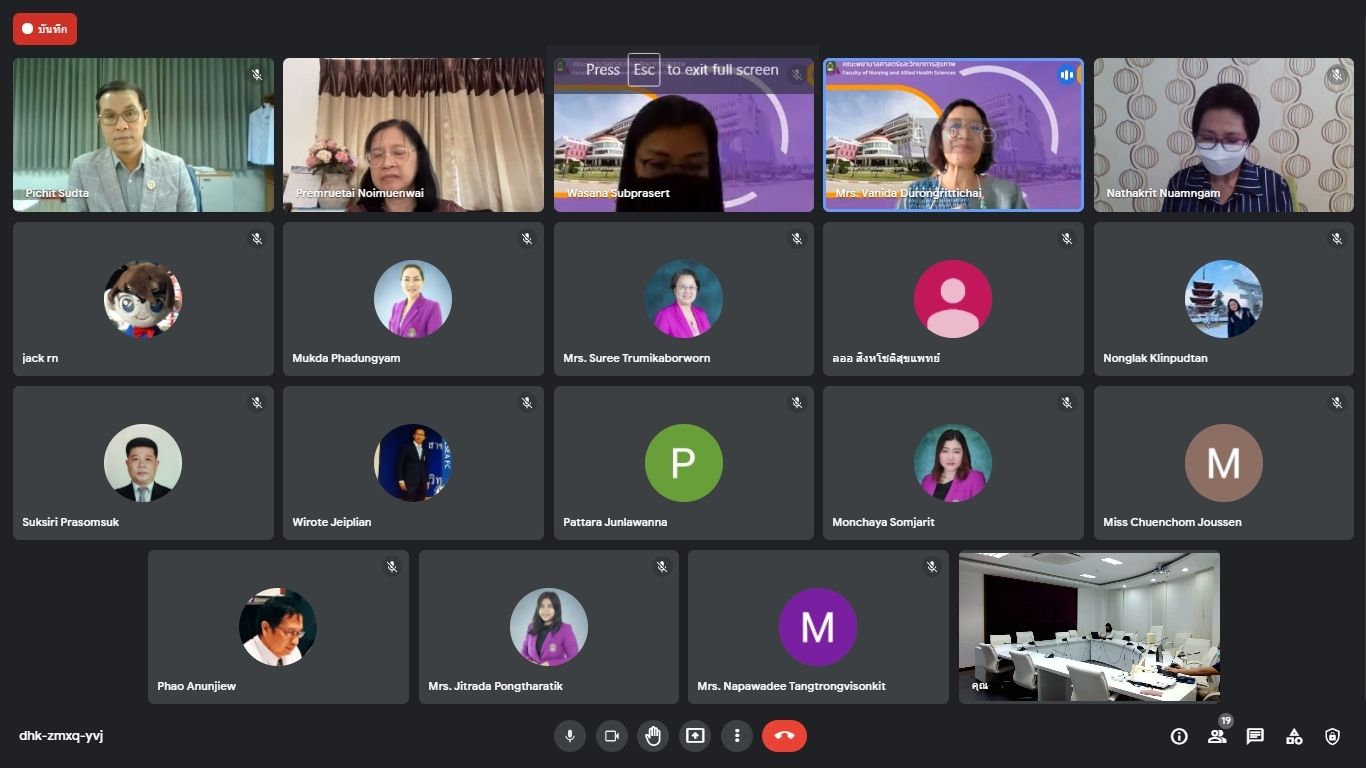1366x768 pixels.
Task: Show the participants list
Action: 1217,736
